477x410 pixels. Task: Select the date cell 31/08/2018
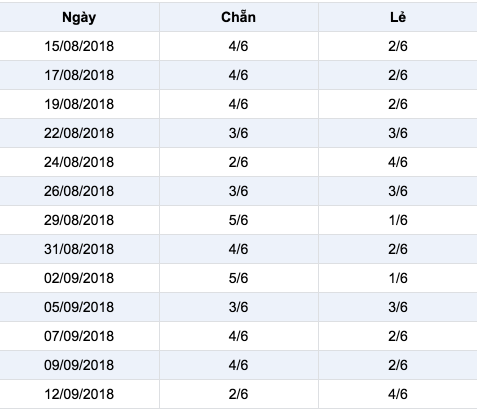coord(79,249)
